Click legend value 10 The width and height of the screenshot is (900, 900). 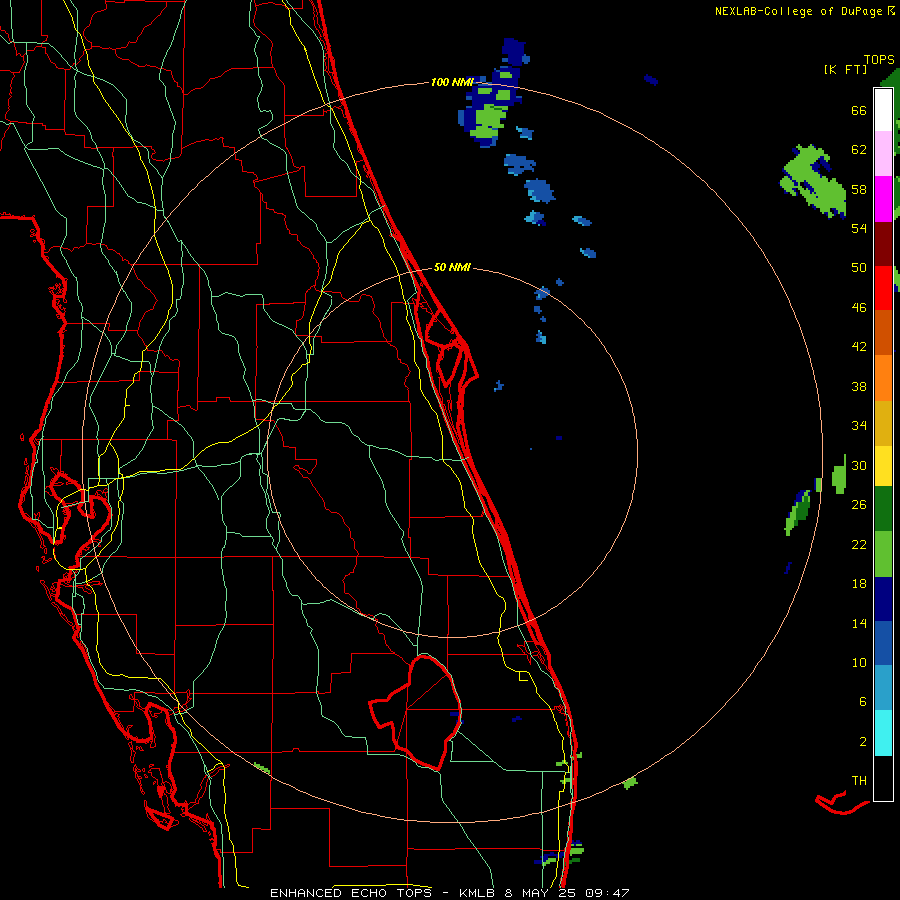(859, 662)
